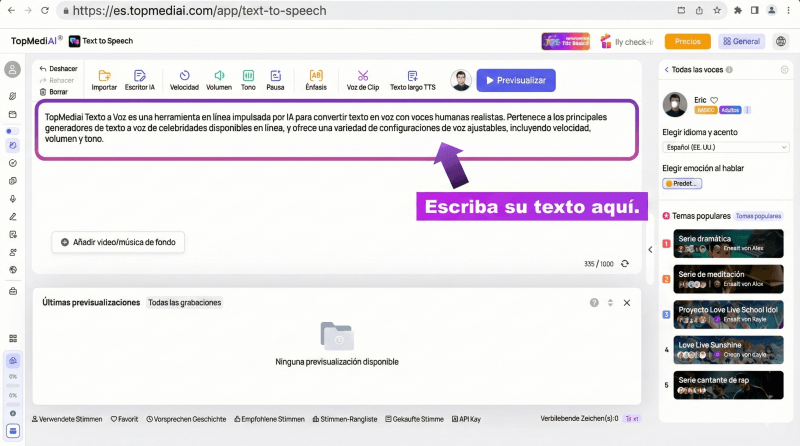The image size is (800, 446).
Task: Click the pen edit icon in left sidebar
Action: (13, 216)
